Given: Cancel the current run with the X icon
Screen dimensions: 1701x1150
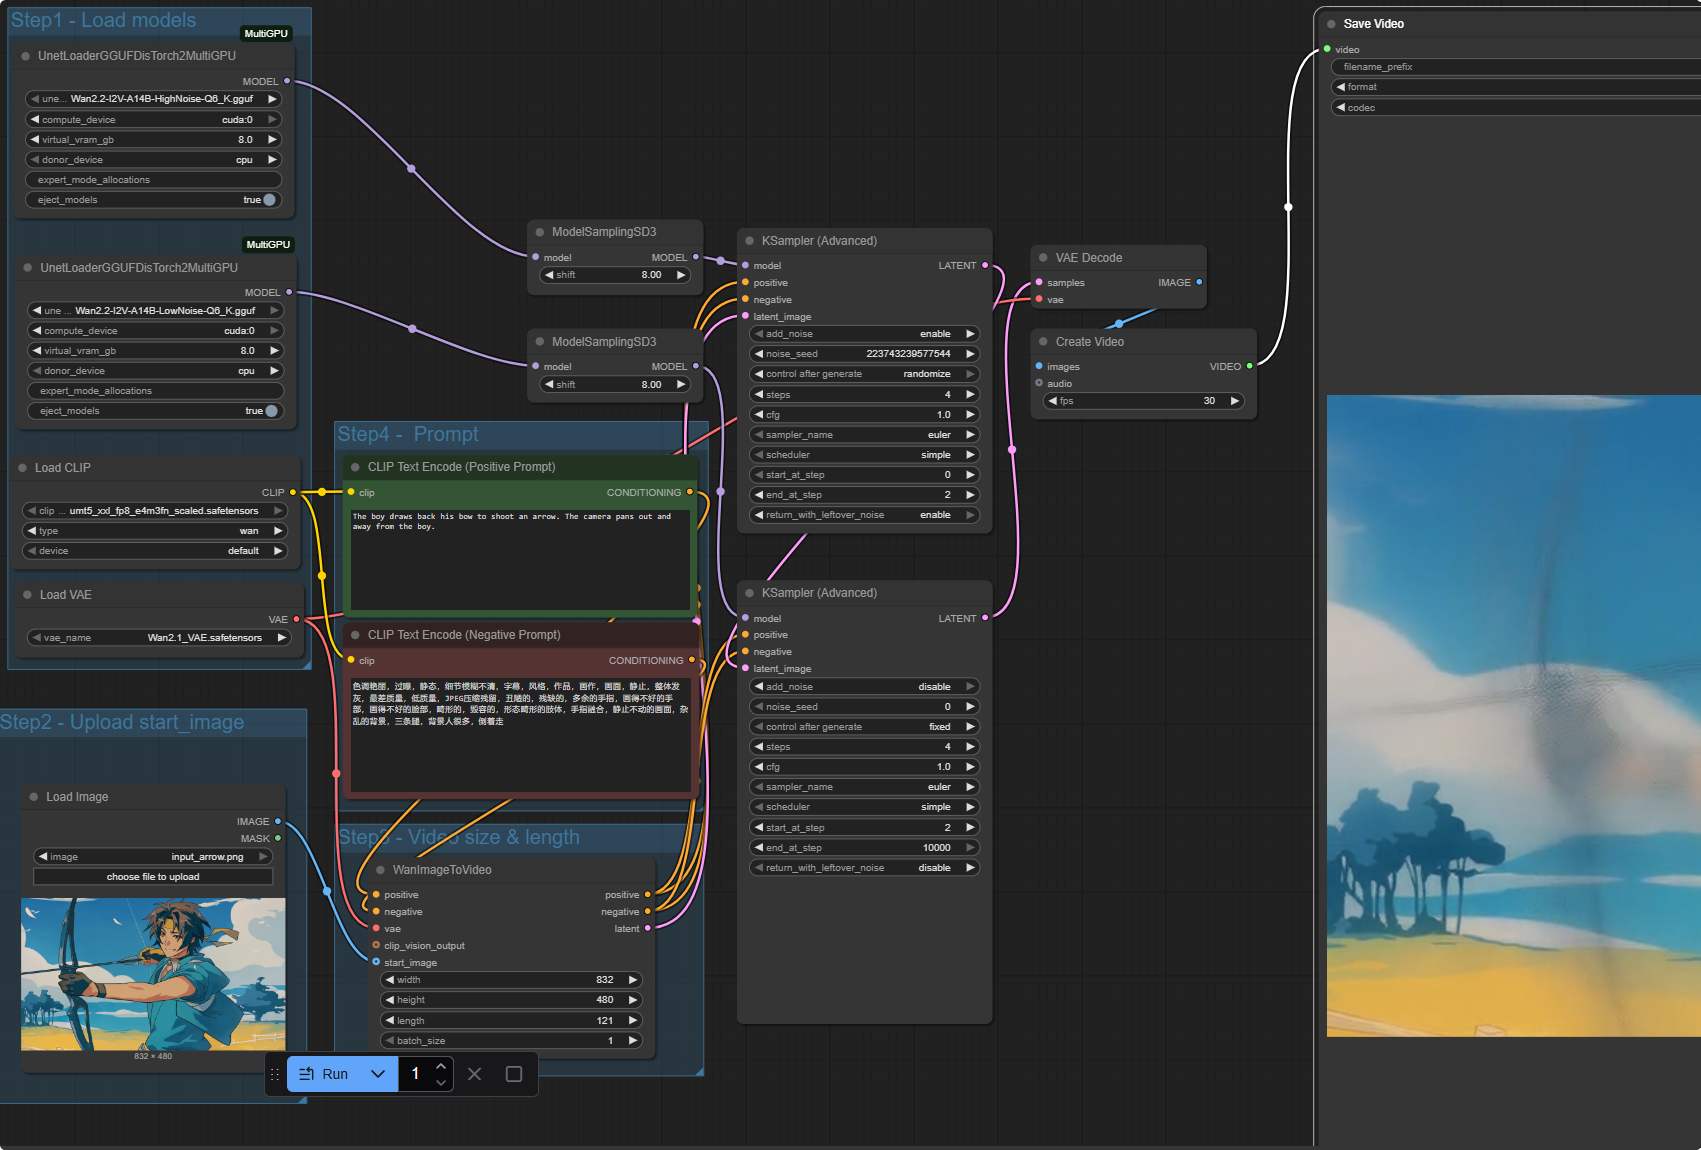Looking at the screenshot, I should 474,1074.
